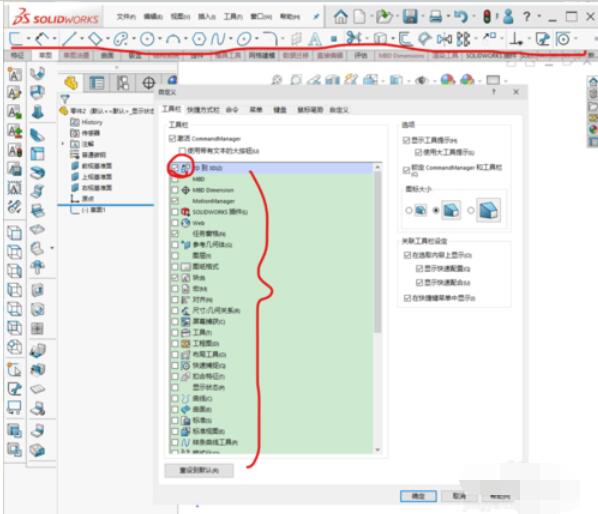Open the Save icon dropdown arrow

click(x=423, y=16)
